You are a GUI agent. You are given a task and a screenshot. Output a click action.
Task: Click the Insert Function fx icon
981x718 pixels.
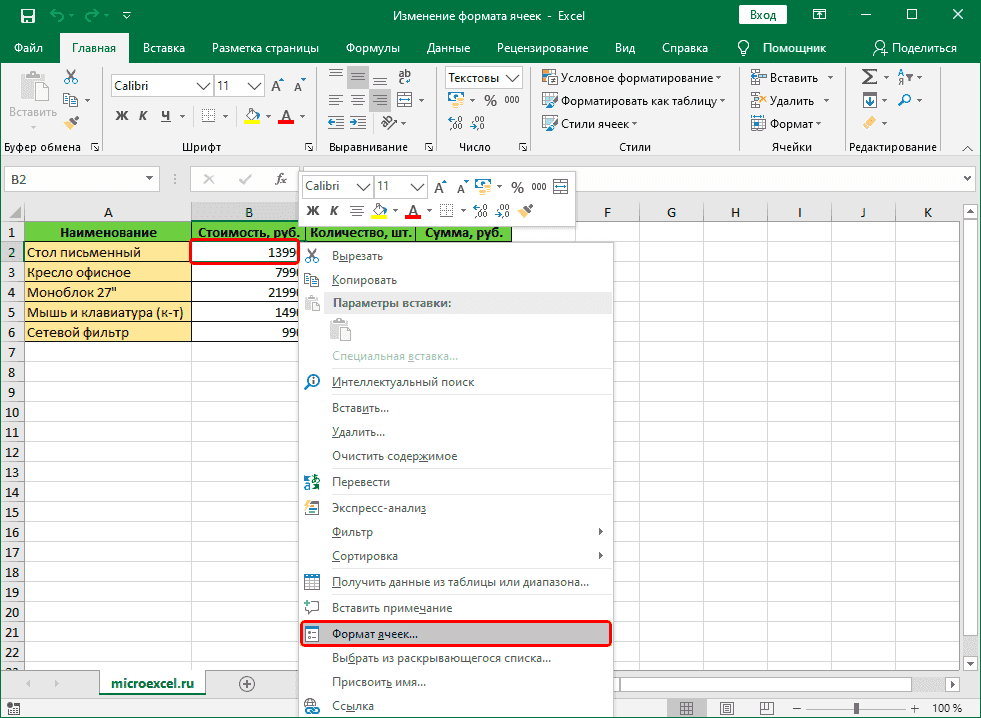point(281,180)
